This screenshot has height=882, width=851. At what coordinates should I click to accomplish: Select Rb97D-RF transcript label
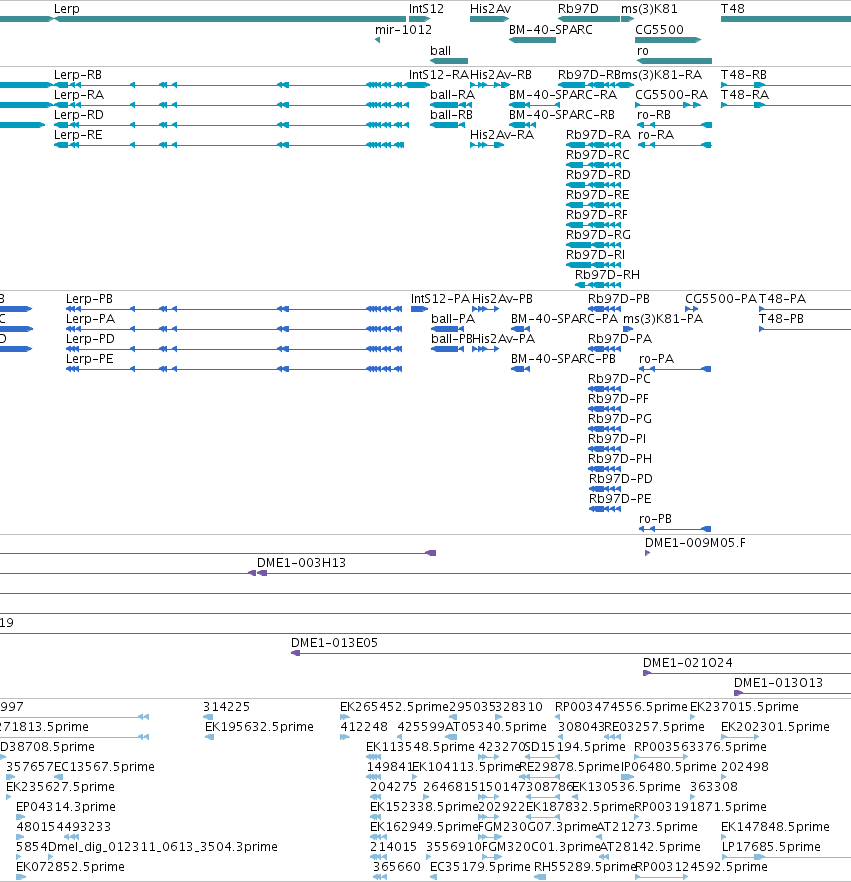pyautogui.click(x=596, y=214)
